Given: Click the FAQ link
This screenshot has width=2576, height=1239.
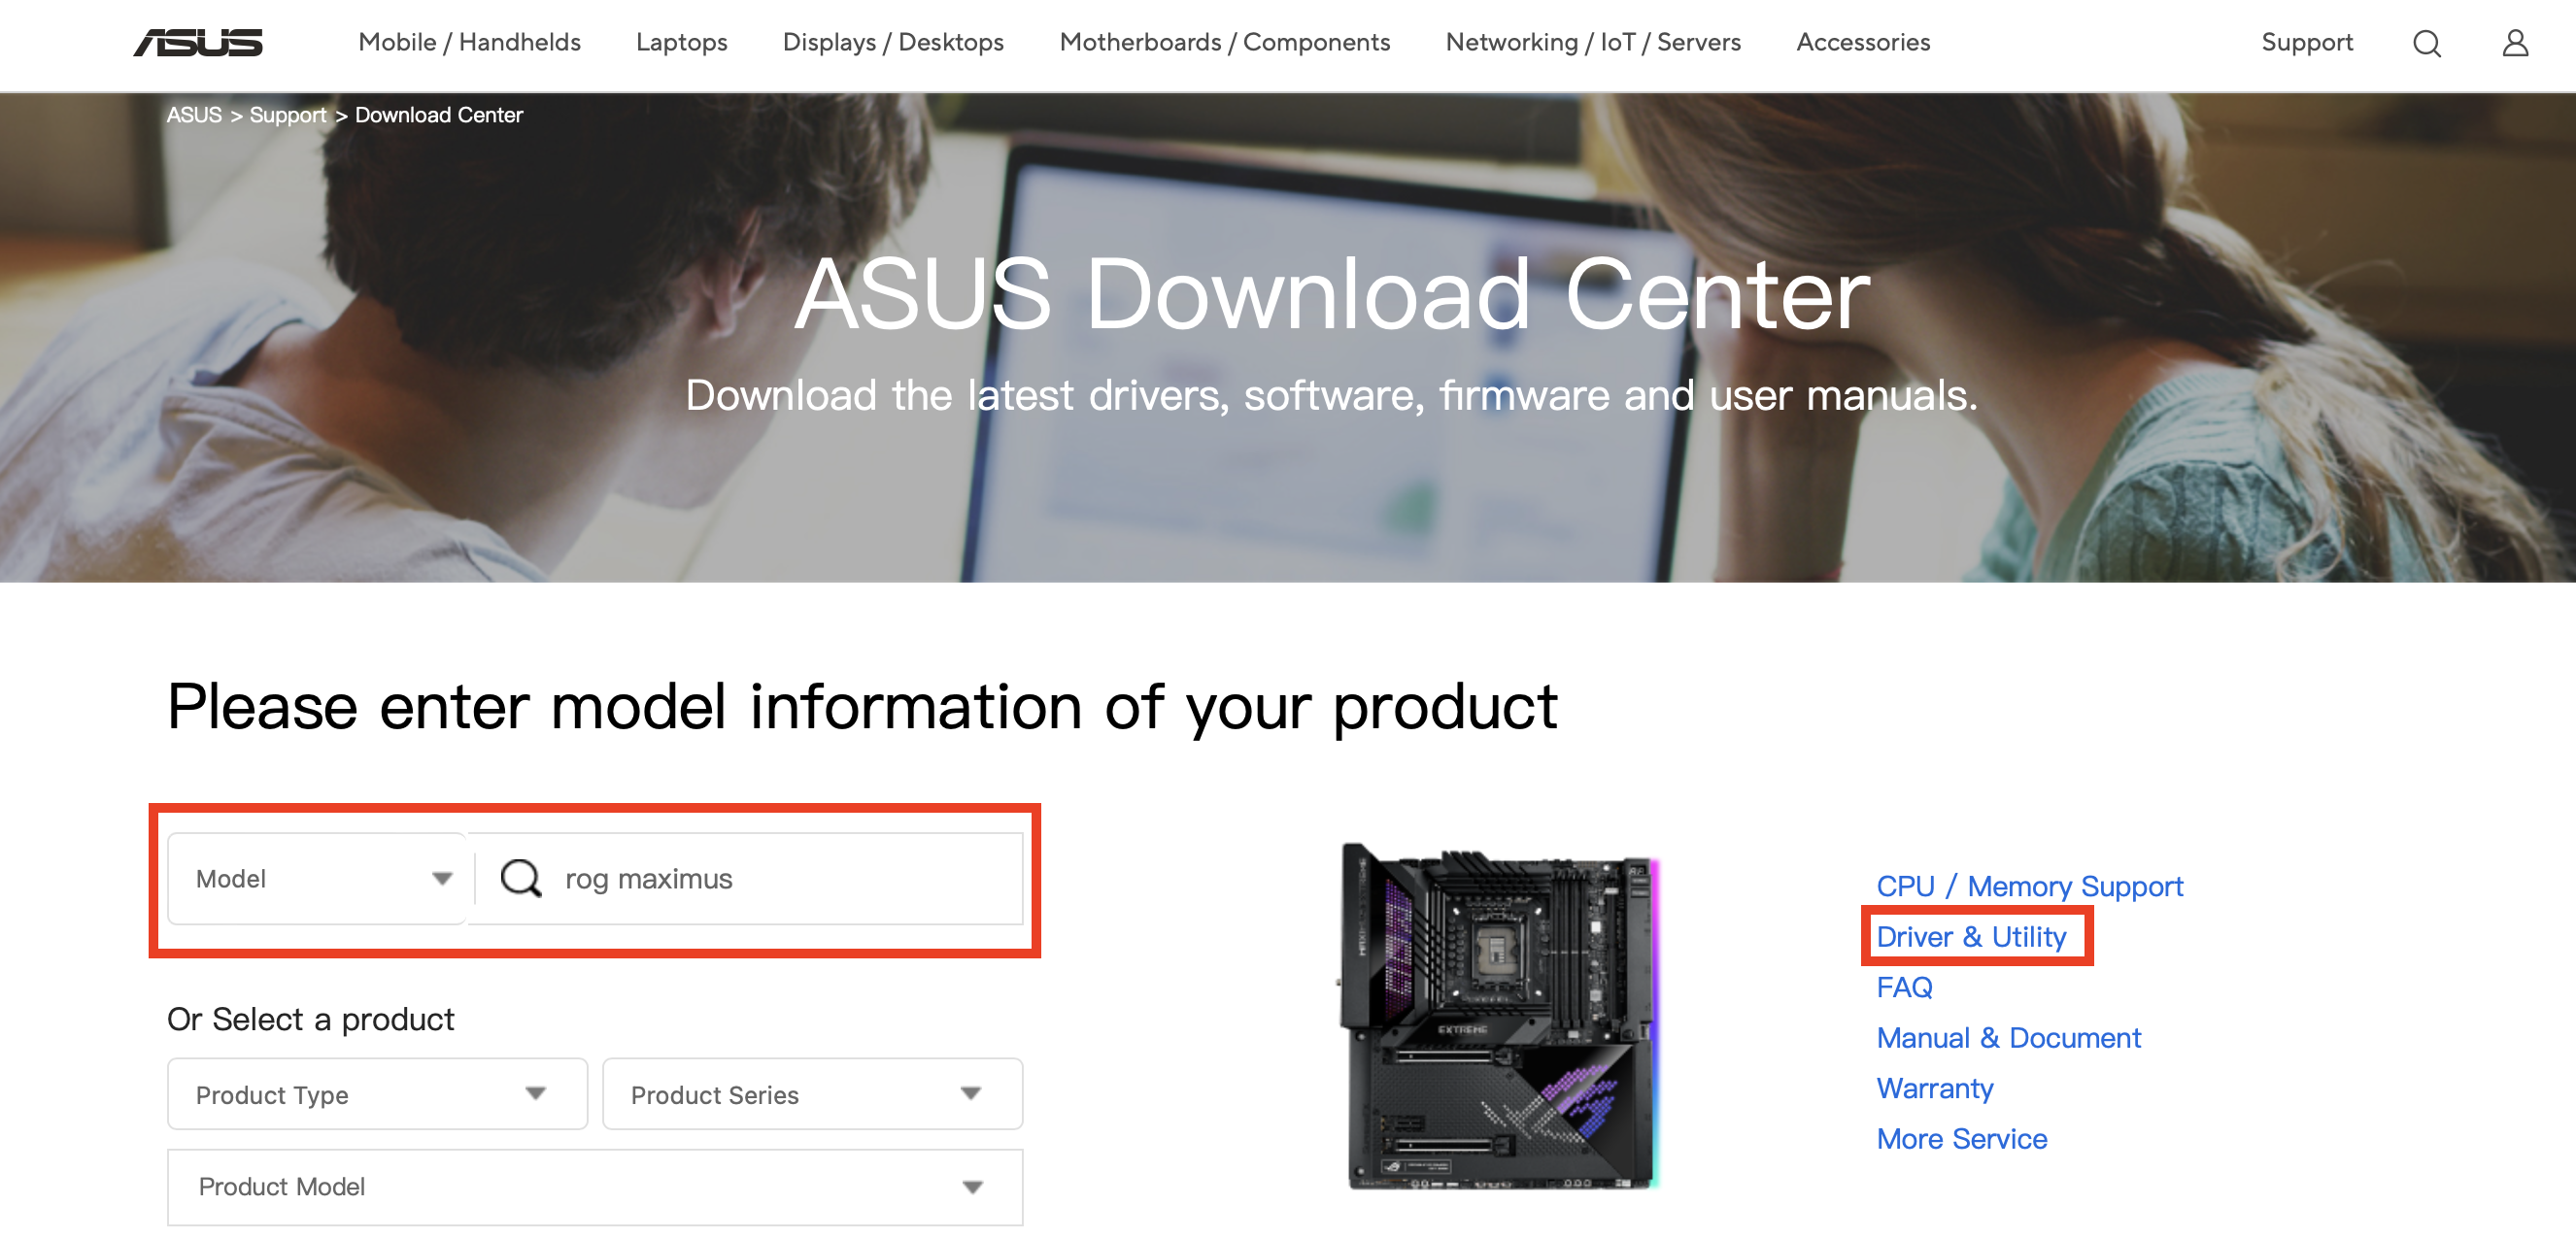Looking at the screenshot, I should point(1905,986).
